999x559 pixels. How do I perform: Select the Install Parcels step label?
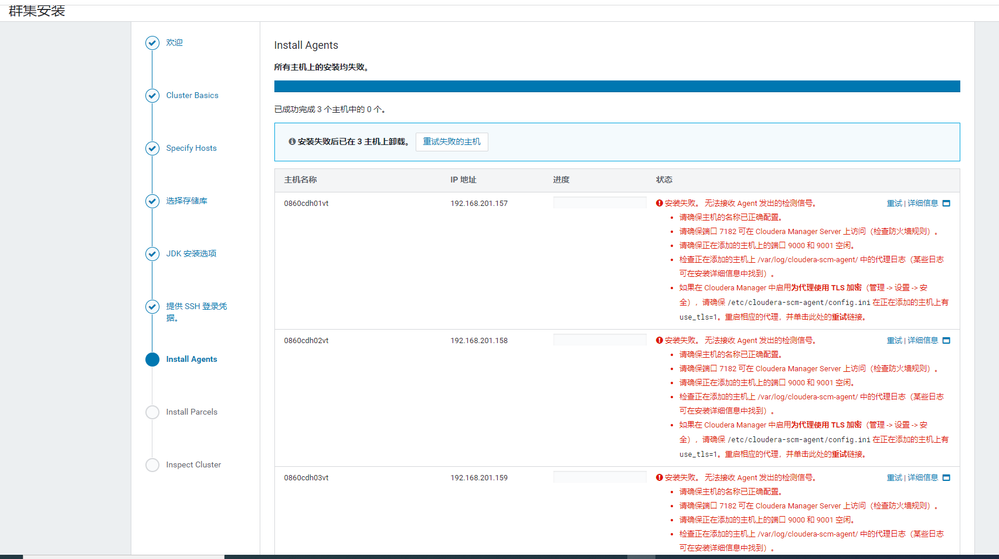[x=191, y=412]
